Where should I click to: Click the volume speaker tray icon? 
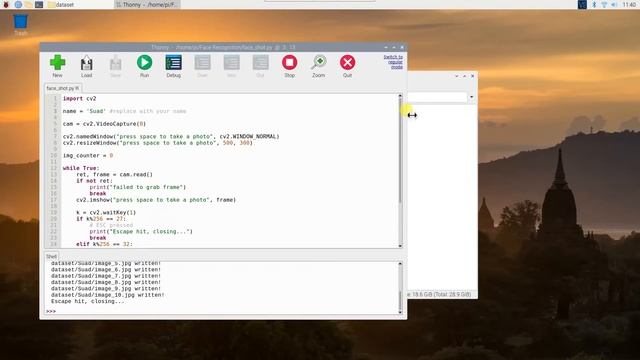point(614,4)
